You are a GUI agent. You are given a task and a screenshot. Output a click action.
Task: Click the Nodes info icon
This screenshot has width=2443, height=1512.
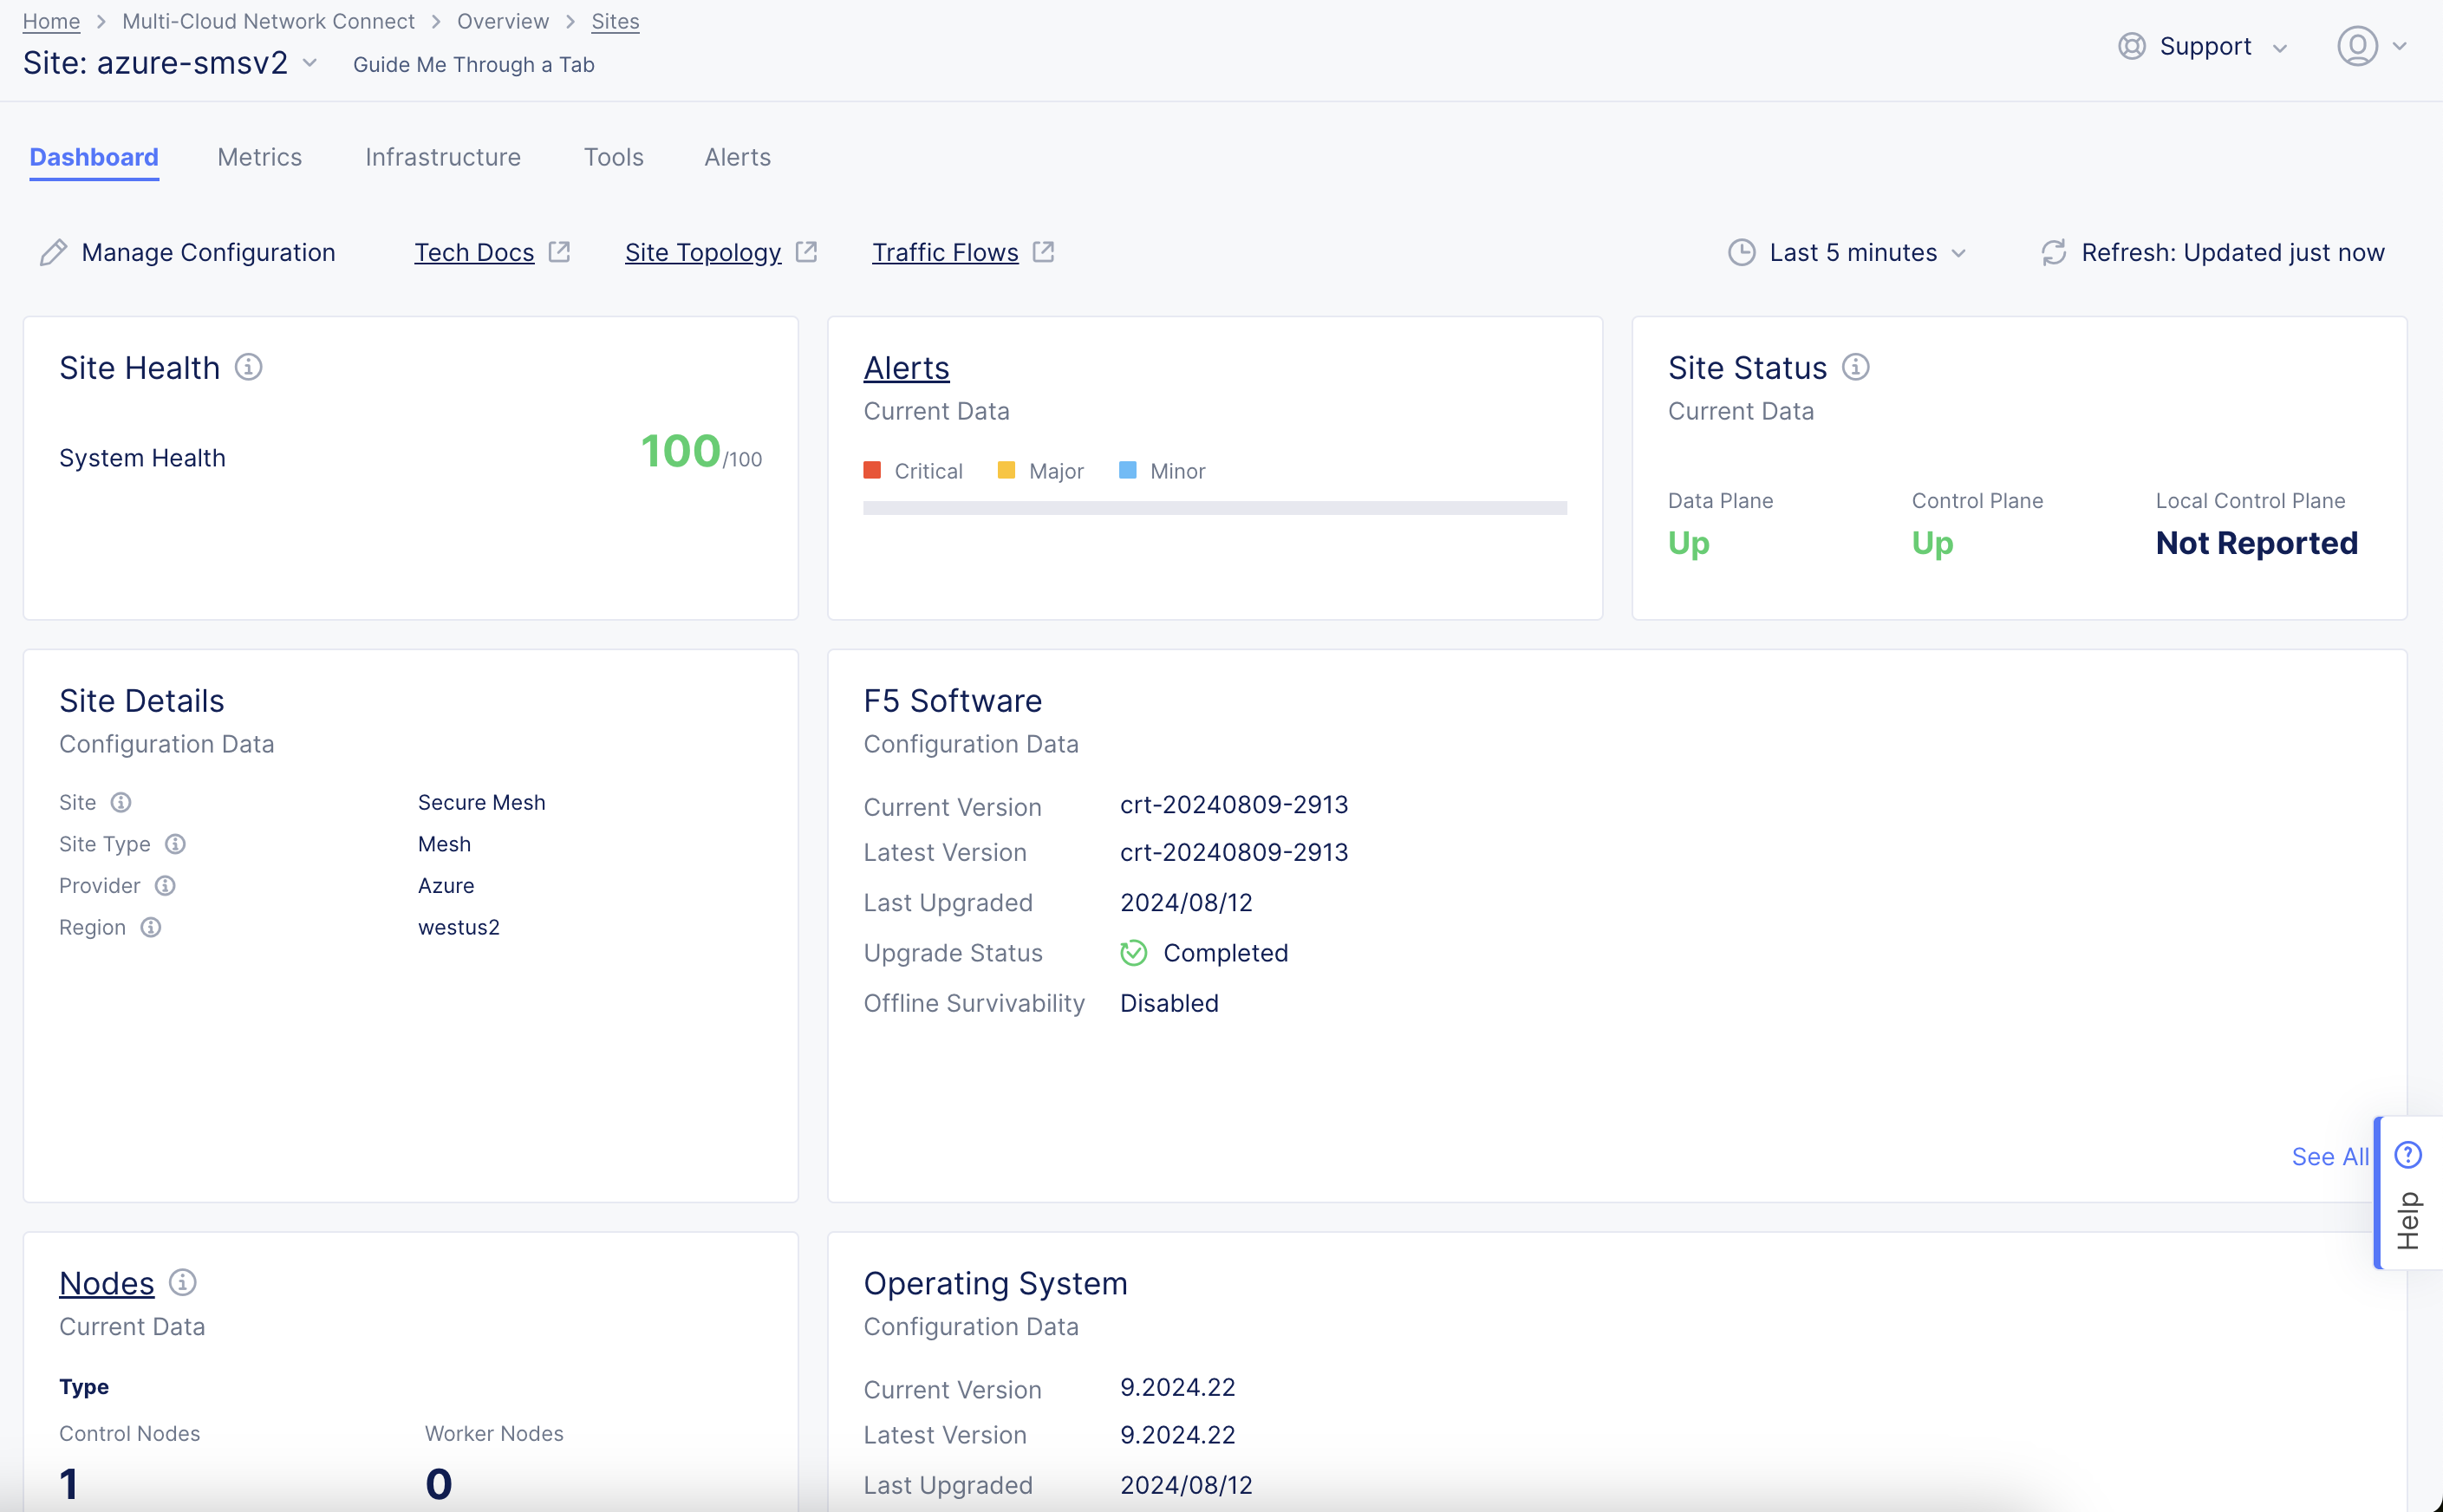pos(183,1283)
